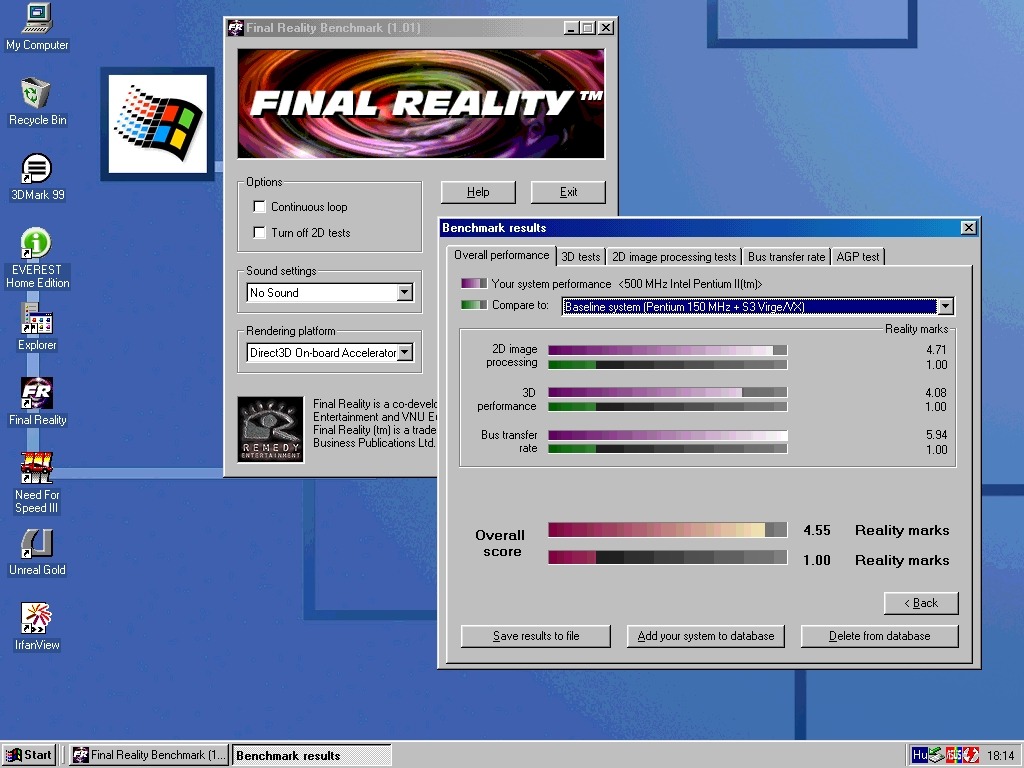Switch to the Bus transfer rate tab

click(786, 257)
